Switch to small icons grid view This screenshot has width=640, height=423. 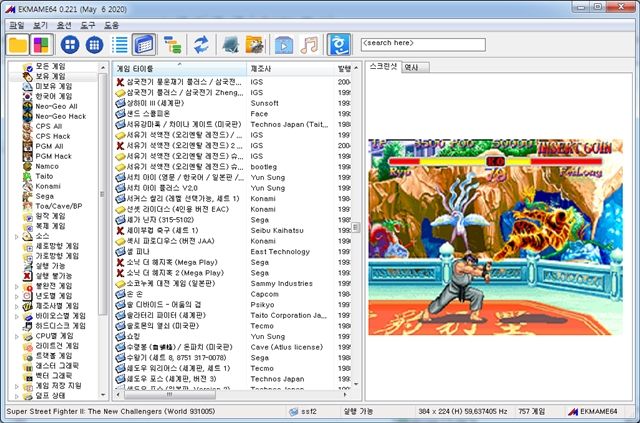pyautogui.click(x=94, y=45)
